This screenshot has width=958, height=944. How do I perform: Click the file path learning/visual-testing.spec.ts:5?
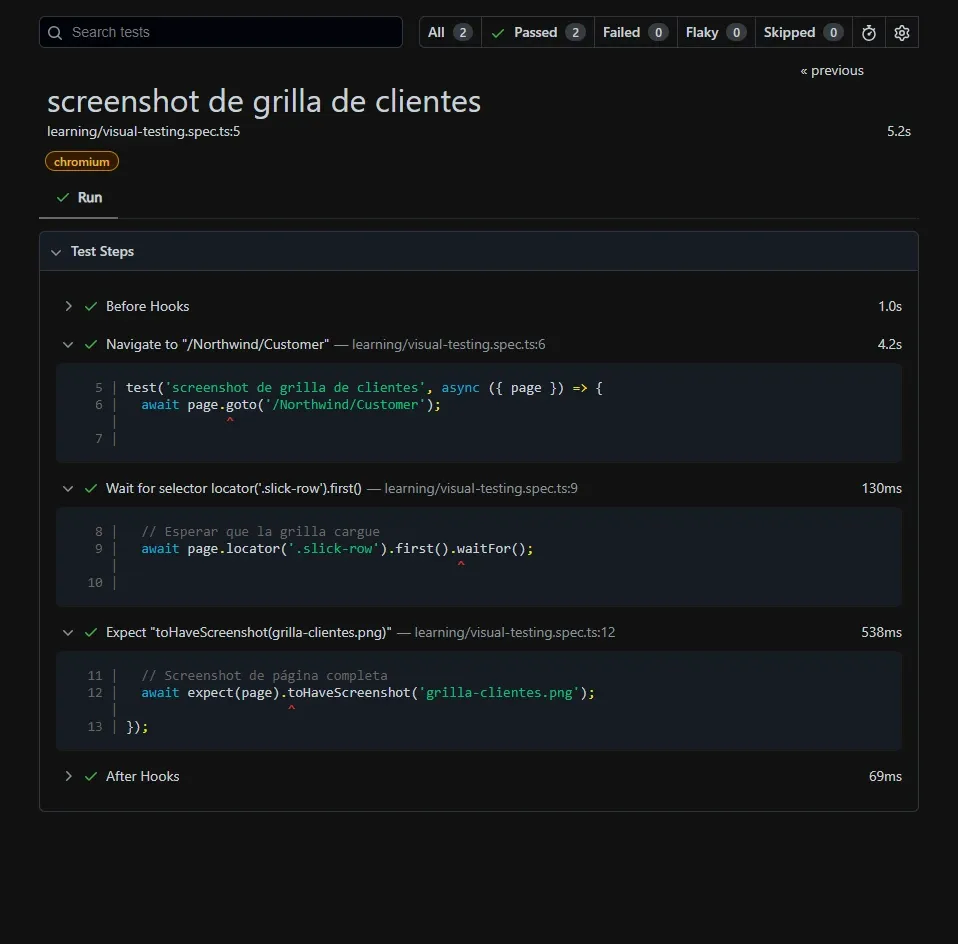coord(144,131)
